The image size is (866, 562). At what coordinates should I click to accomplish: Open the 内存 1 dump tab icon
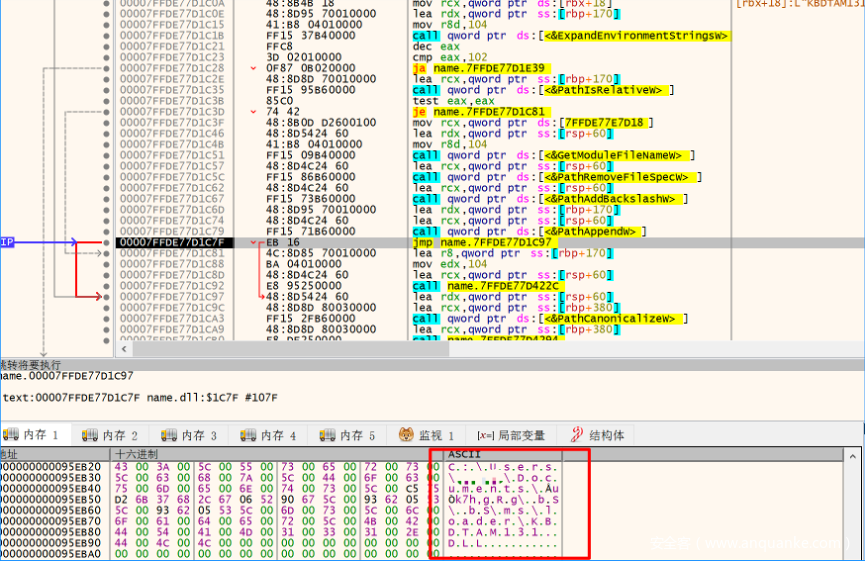pos(12,435)
